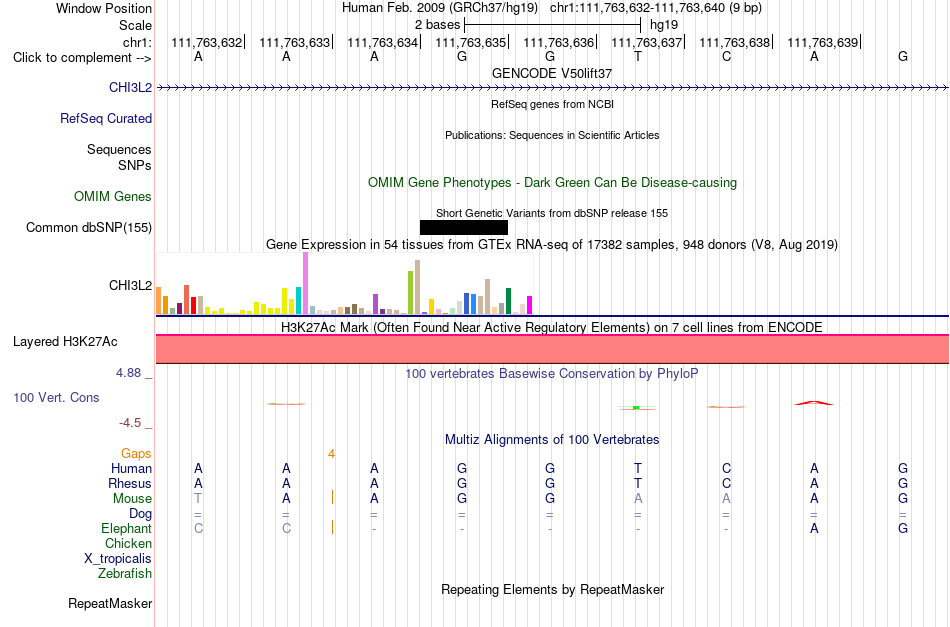
Task: Click the OMIM Genes track label
Action: click(x=113, y=196)
